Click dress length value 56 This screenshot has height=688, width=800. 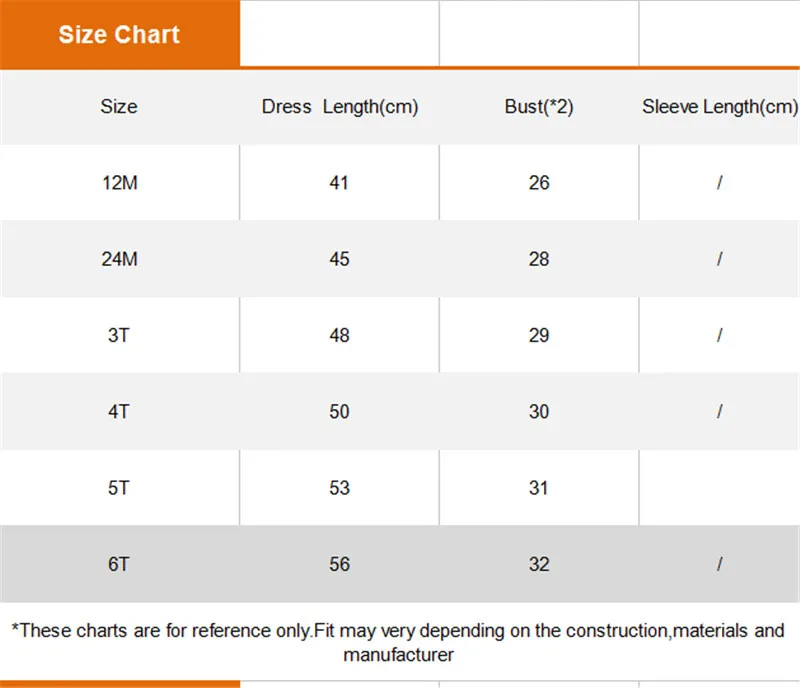(x=339, y=564)
